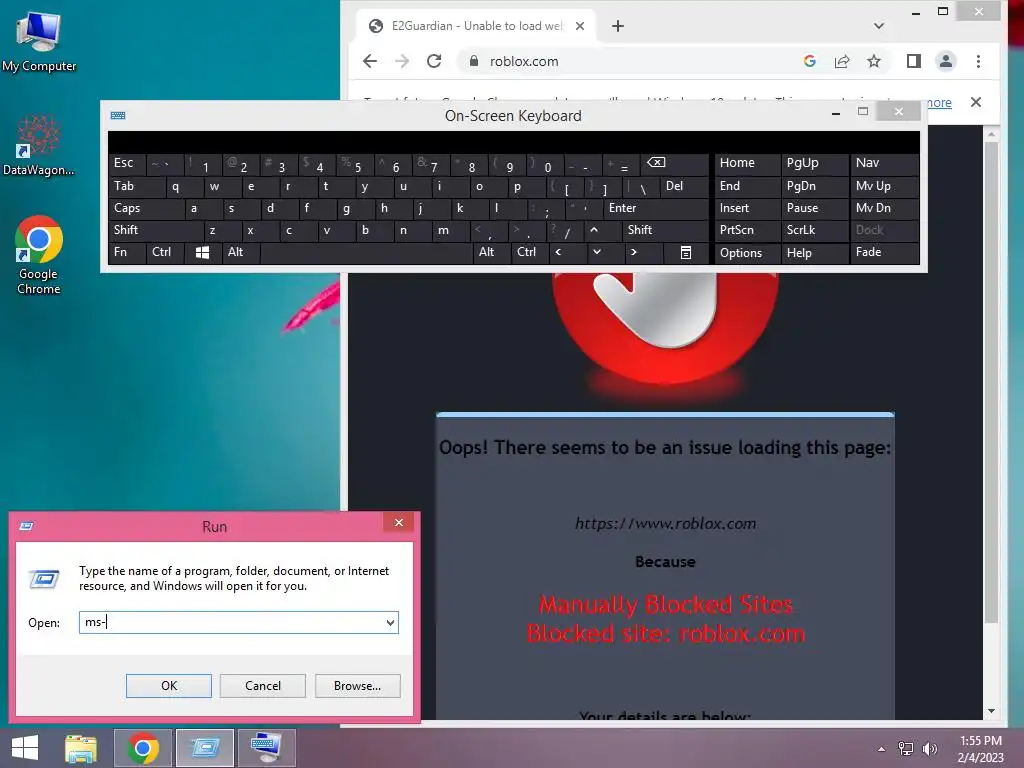Click Fade key on On-Screen Keyboard
Viewport: 1024px width, 768px height.
point(884,252)
